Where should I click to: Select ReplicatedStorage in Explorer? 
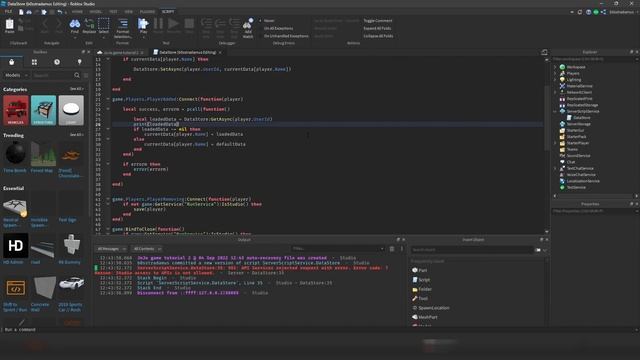(582, 105)
